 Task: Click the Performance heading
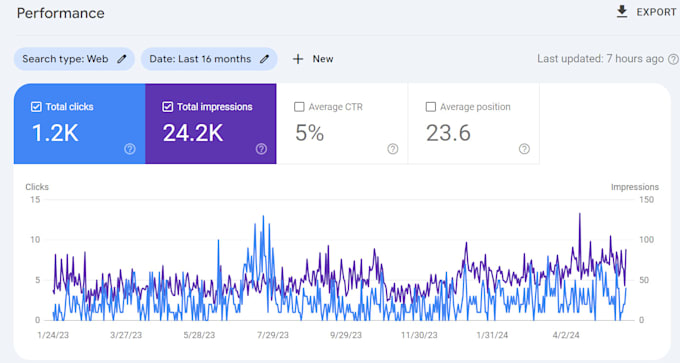(x=61, y=13)
